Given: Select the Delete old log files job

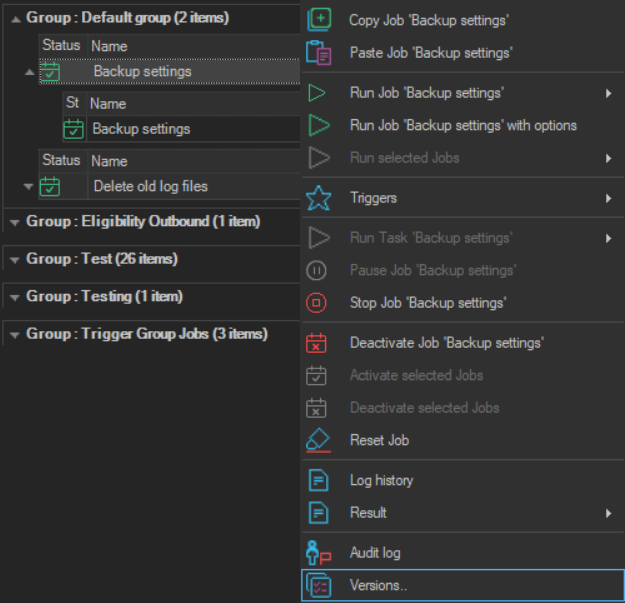Looking at the screenshot, I should [150, 186].
